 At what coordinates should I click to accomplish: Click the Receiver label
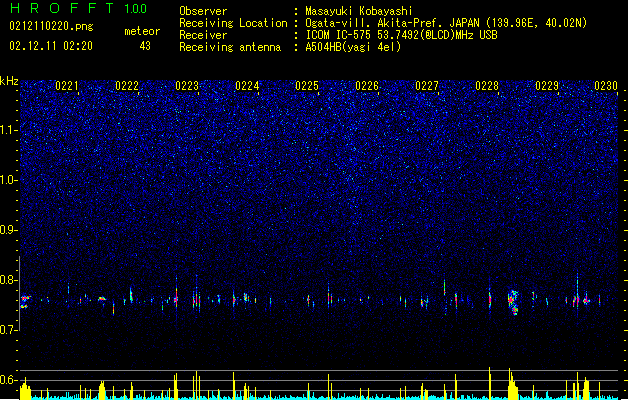click(x=203, y=35)
